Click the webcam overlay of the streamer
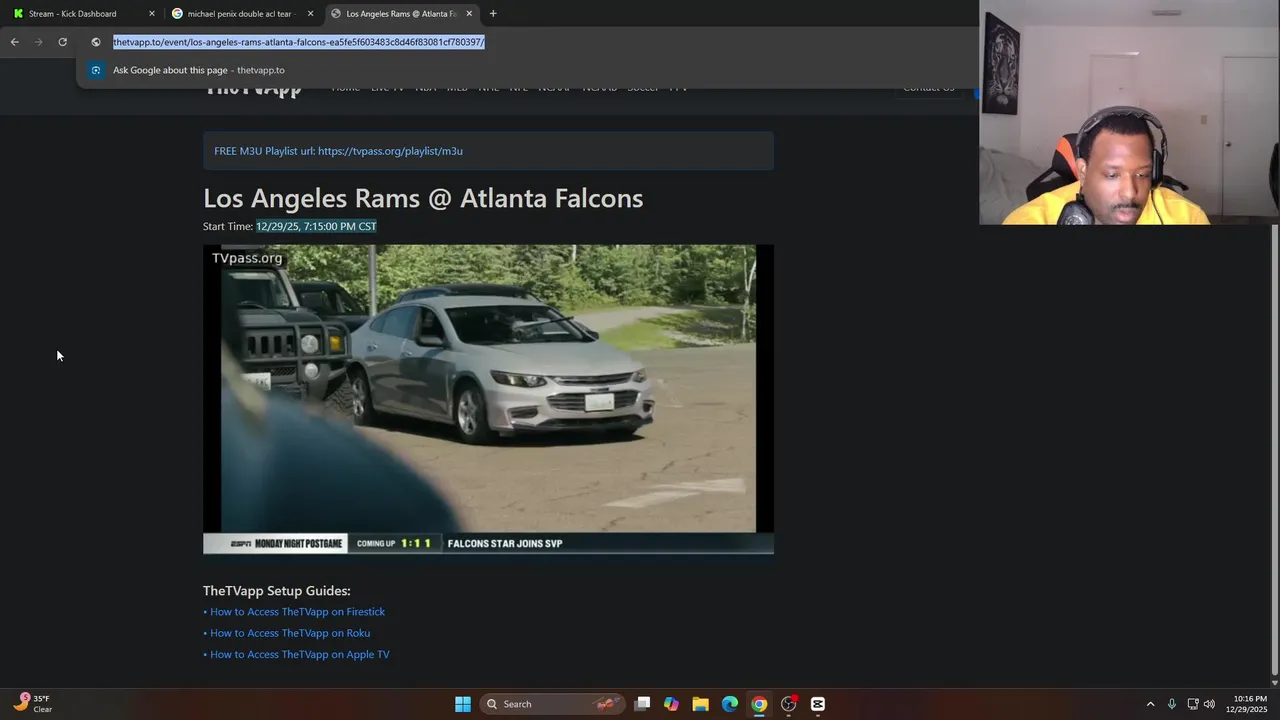 point(1129,112)
